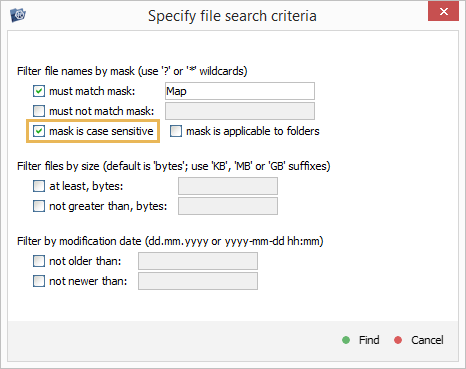The image size is (466, 369).
Task: Click the 'not older than' date field
Action: (x=198, y=261)
